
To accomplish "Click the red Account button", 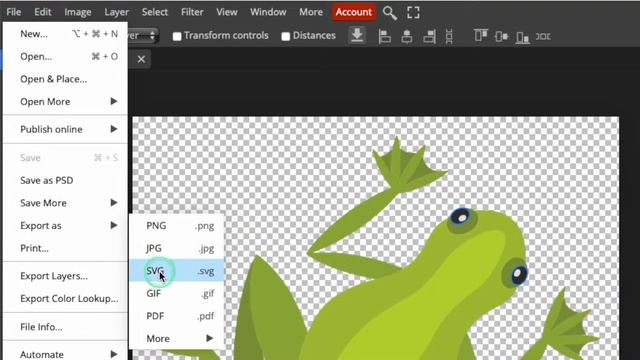I will pos(353,12).
